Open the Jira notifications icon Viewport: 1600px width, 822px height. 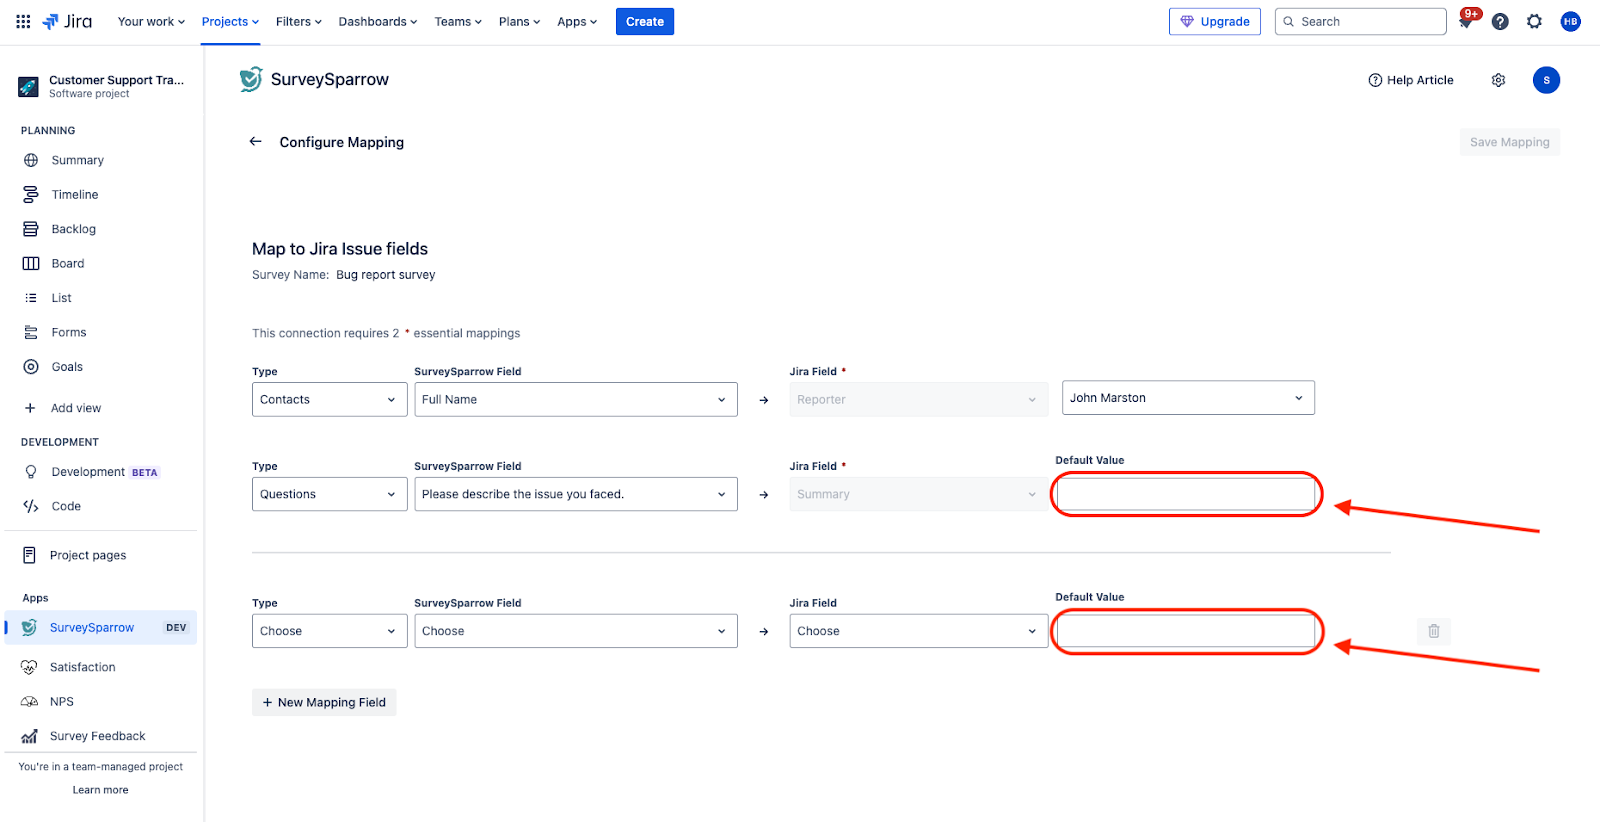(1466, 21)
